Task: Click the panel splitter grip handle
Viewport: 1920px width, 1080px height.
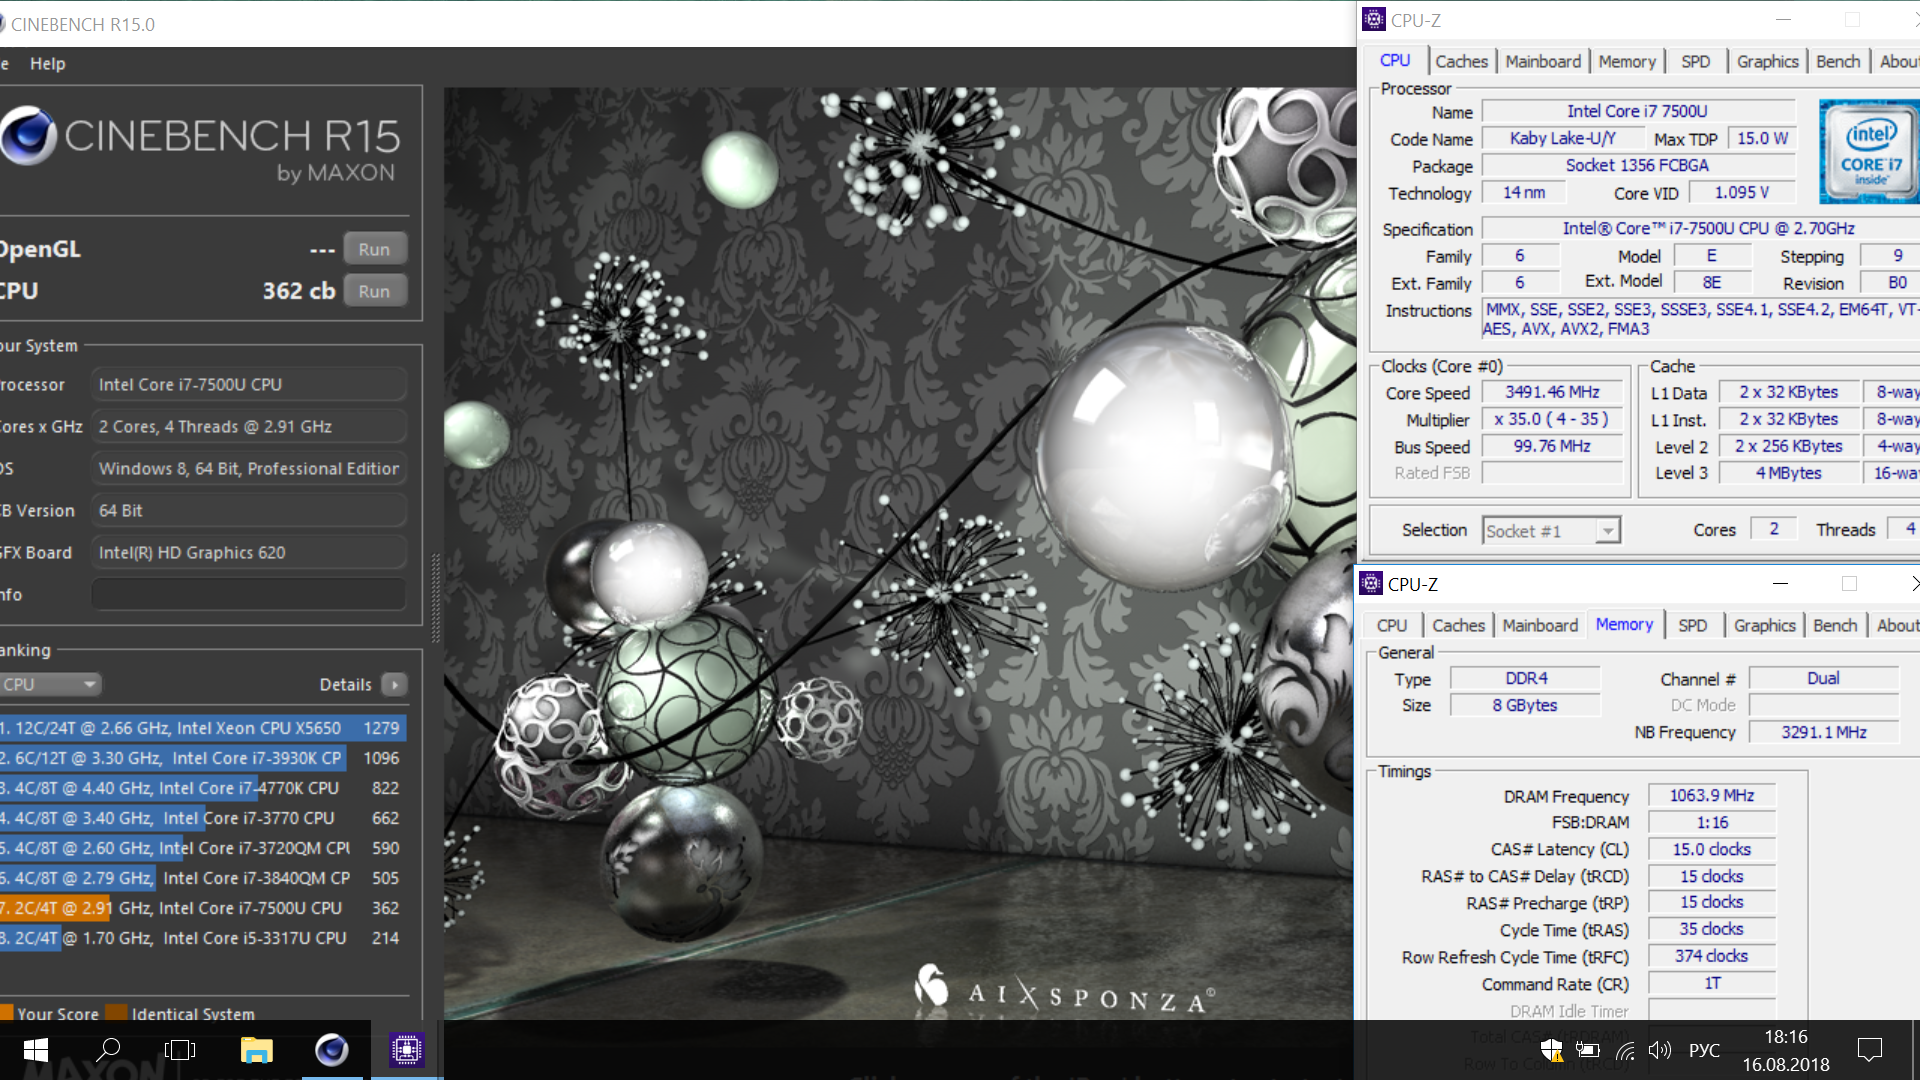Action: tap(435, 597)
